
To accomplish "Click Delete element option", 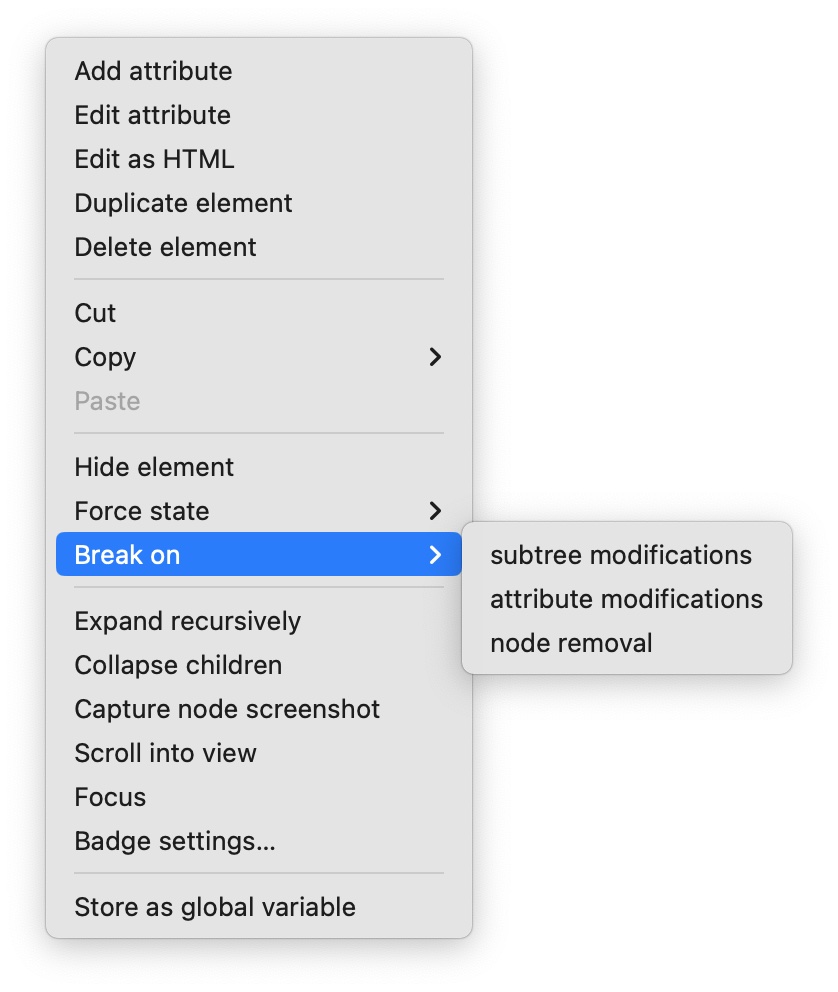I will pos(165,247).
